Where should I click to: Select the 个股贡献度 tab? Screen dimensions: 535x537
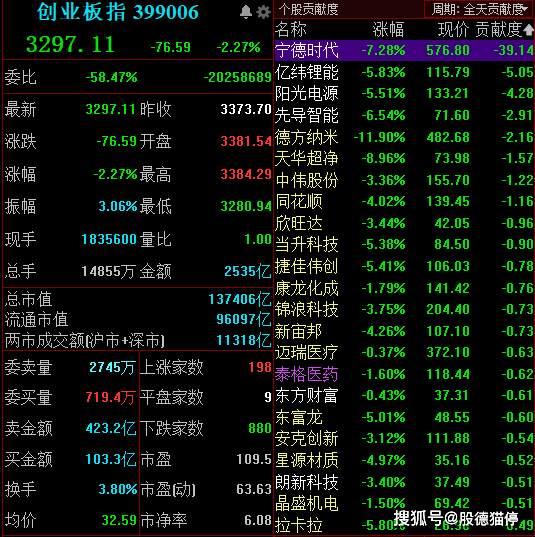click(308, 9)
